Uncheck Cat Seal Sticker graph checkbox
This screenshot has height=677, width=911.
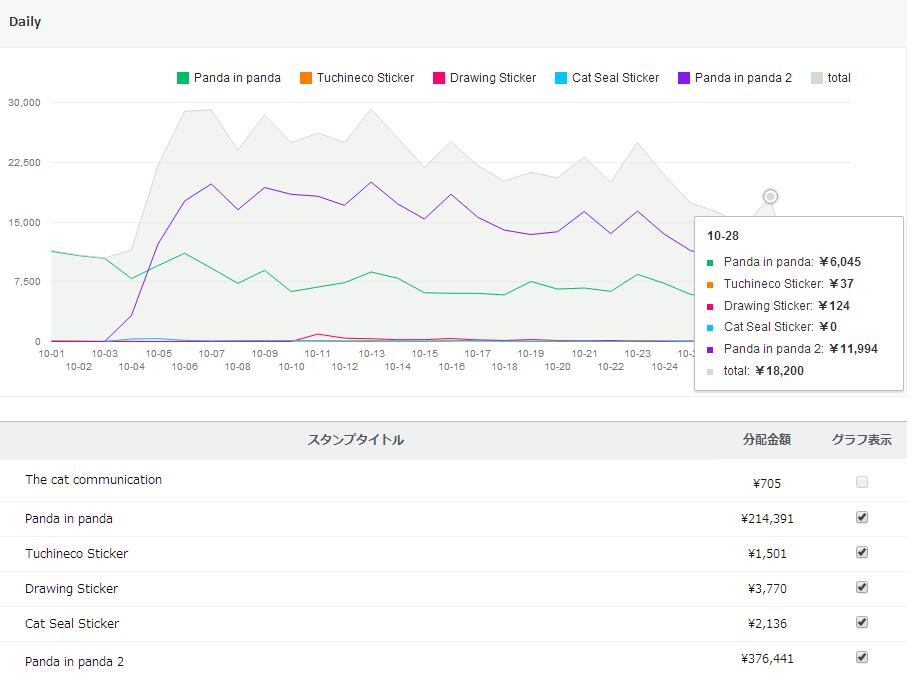[862, 622]
